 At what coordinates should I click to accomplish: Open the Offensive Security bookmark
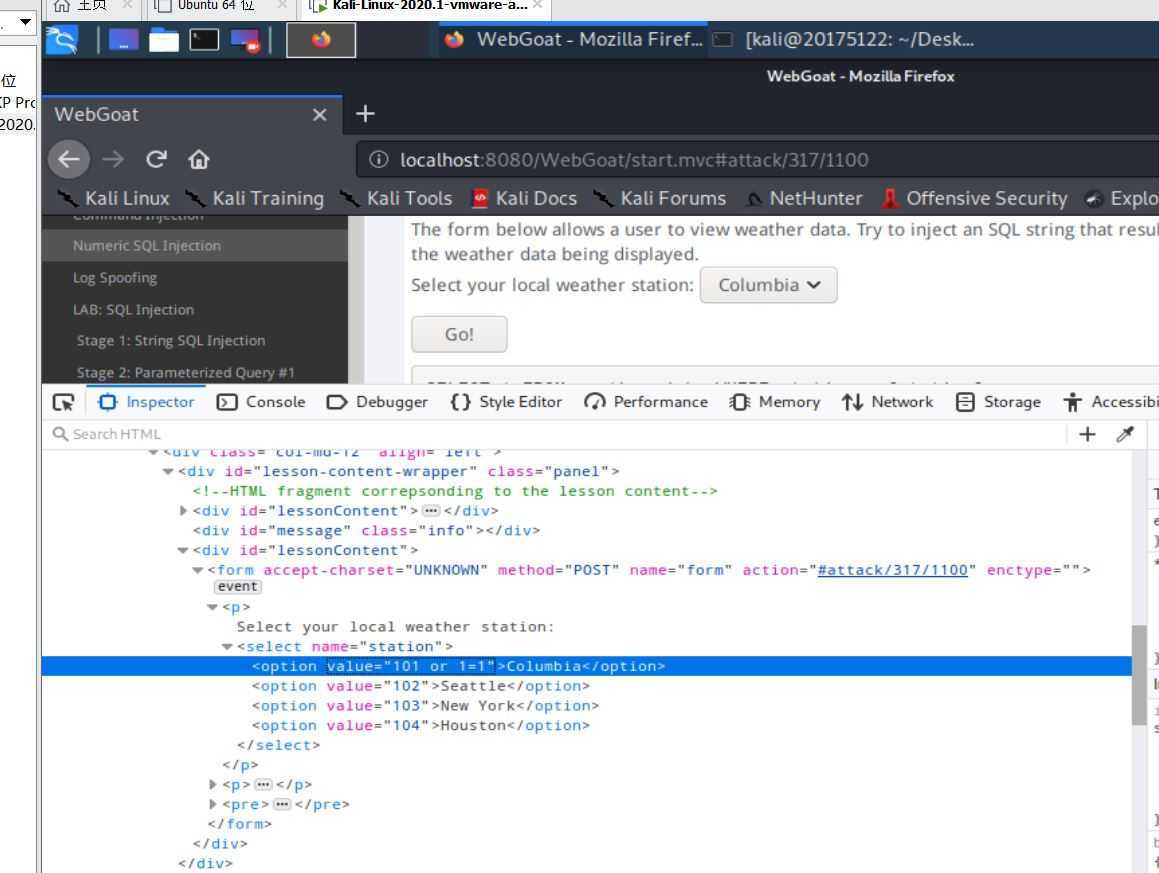coord(974,198)
